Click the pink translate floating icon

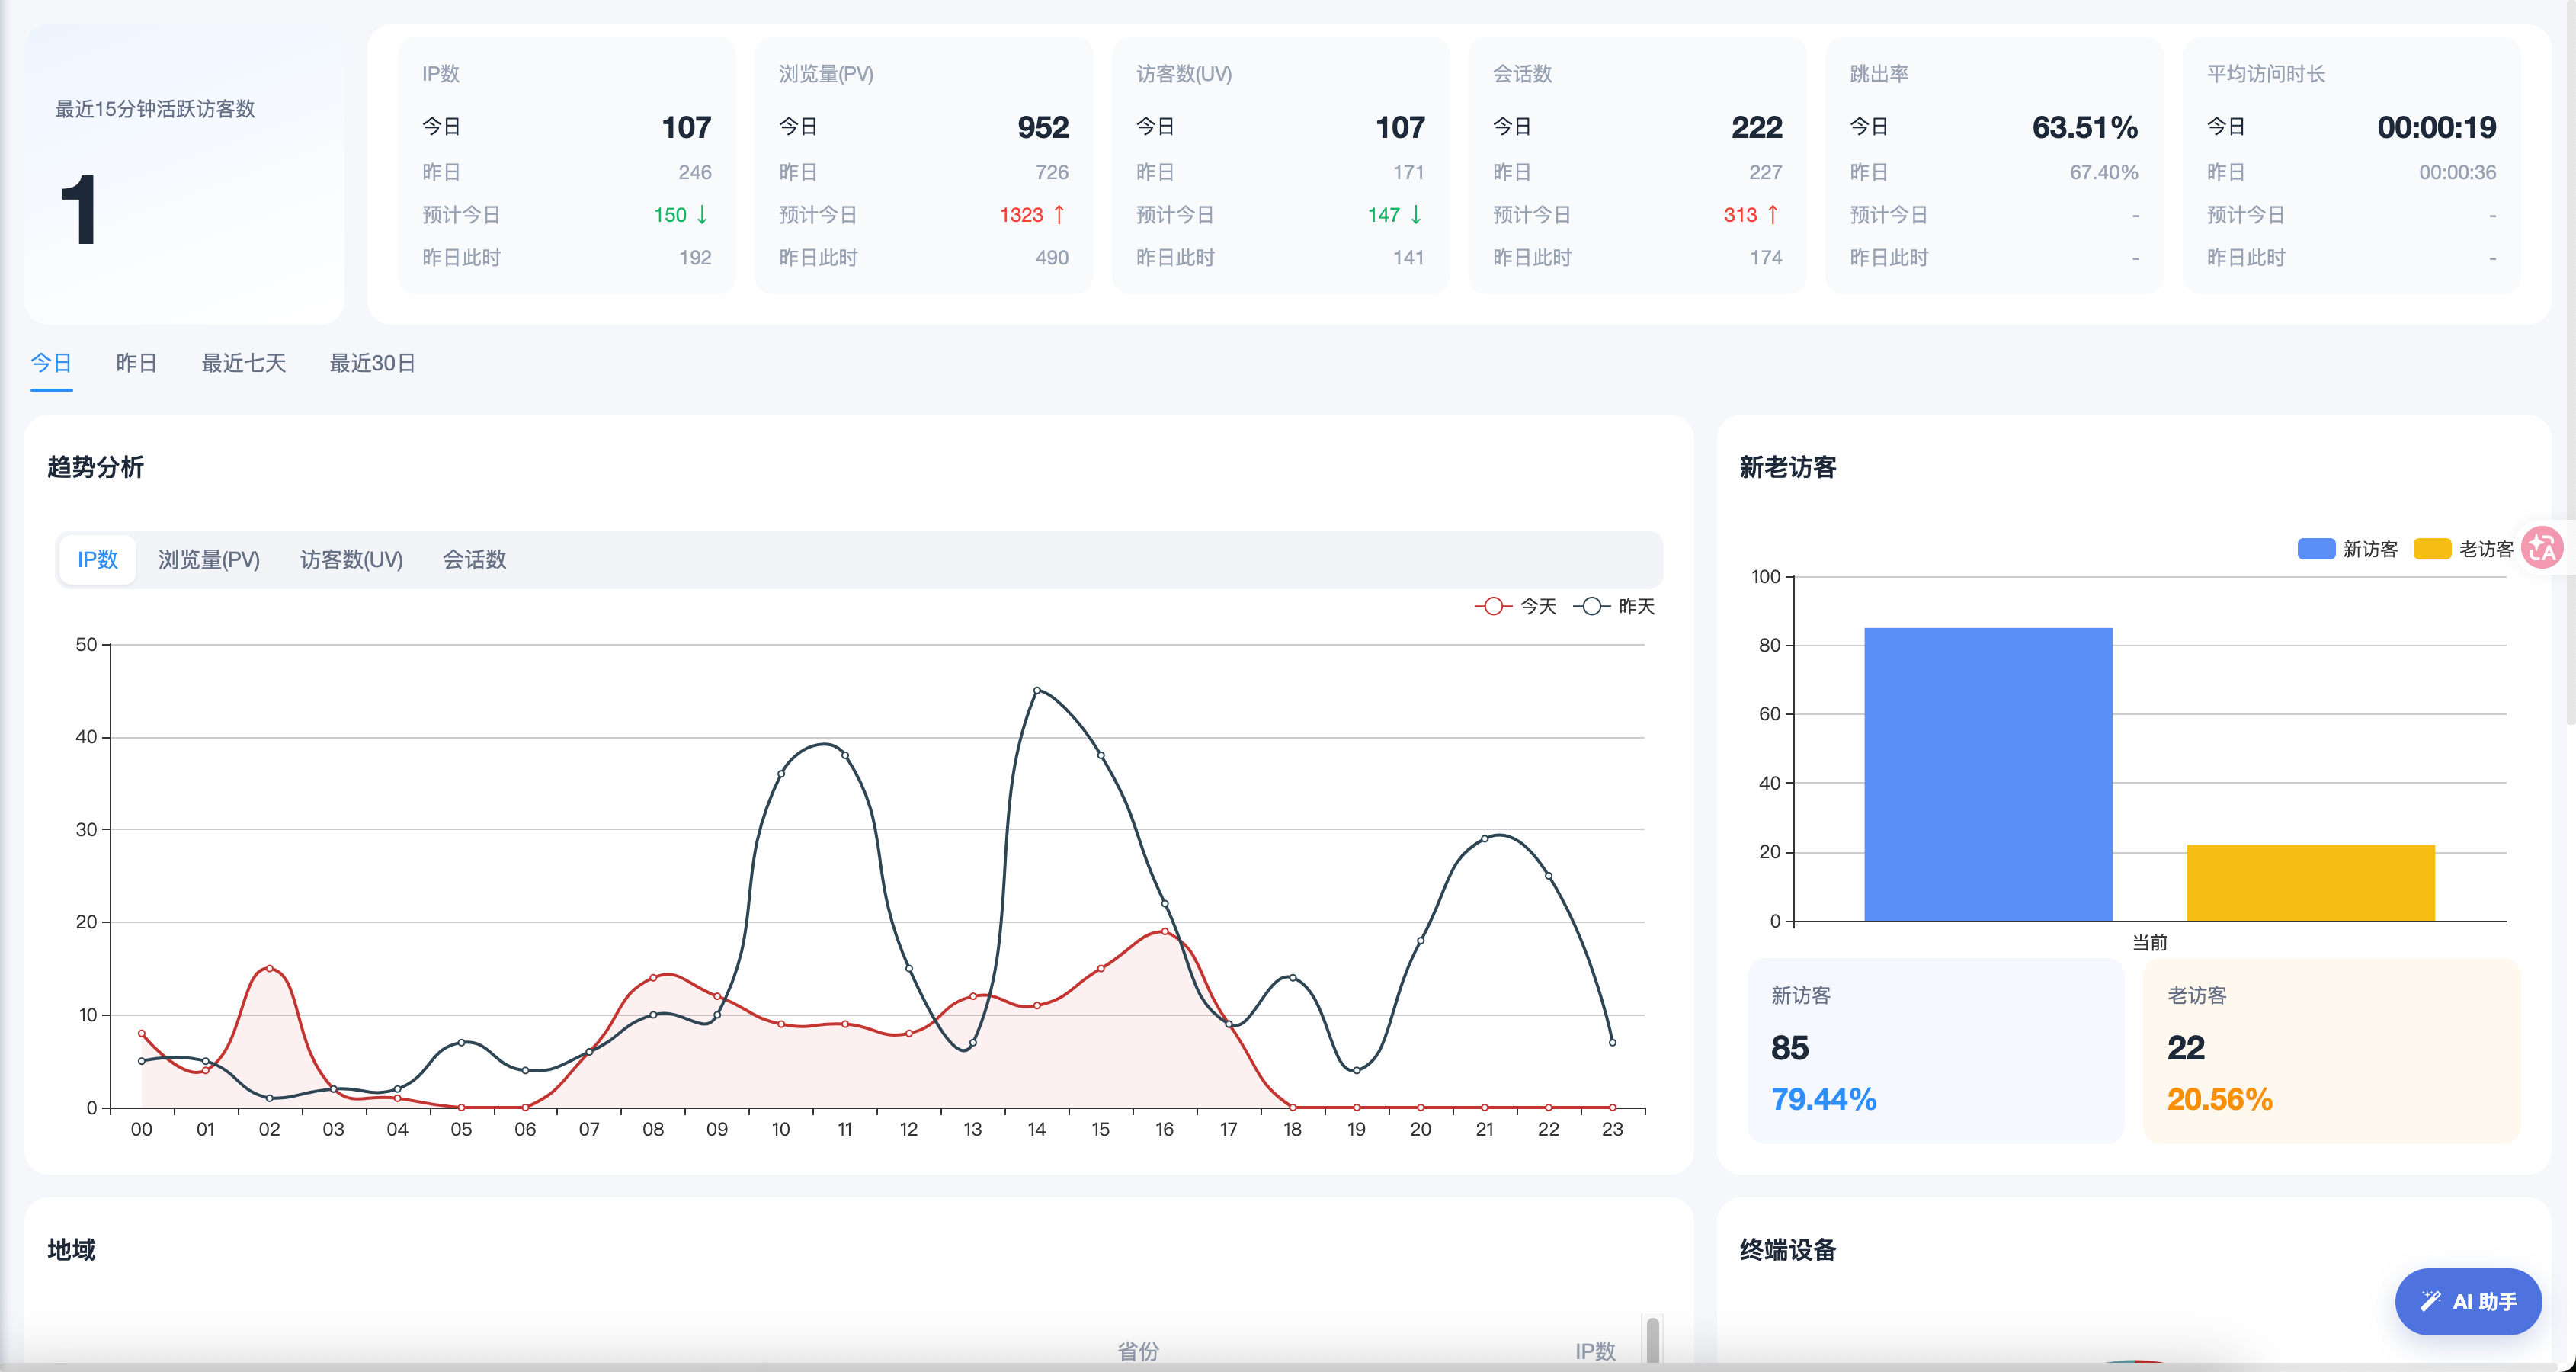tap(2542, 548)
